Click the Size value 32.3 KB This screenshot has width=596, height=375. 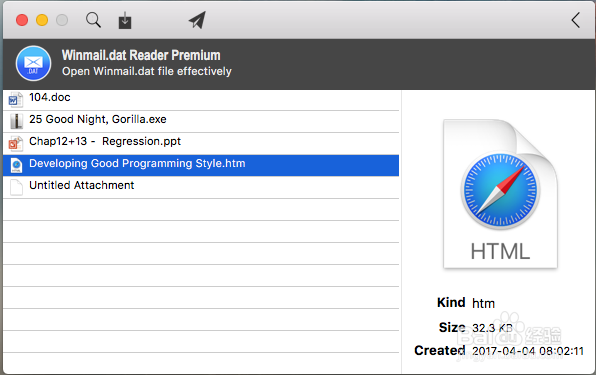[492, 328]
